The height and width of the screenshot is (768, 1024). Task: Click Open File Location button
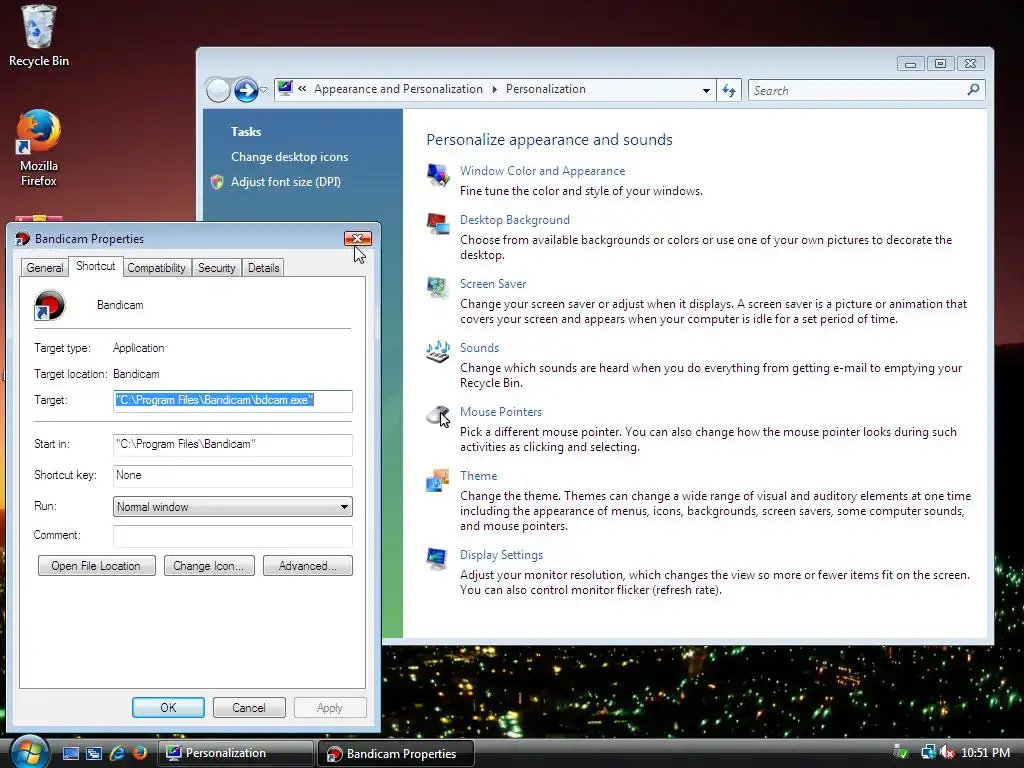tap(97, 566)
